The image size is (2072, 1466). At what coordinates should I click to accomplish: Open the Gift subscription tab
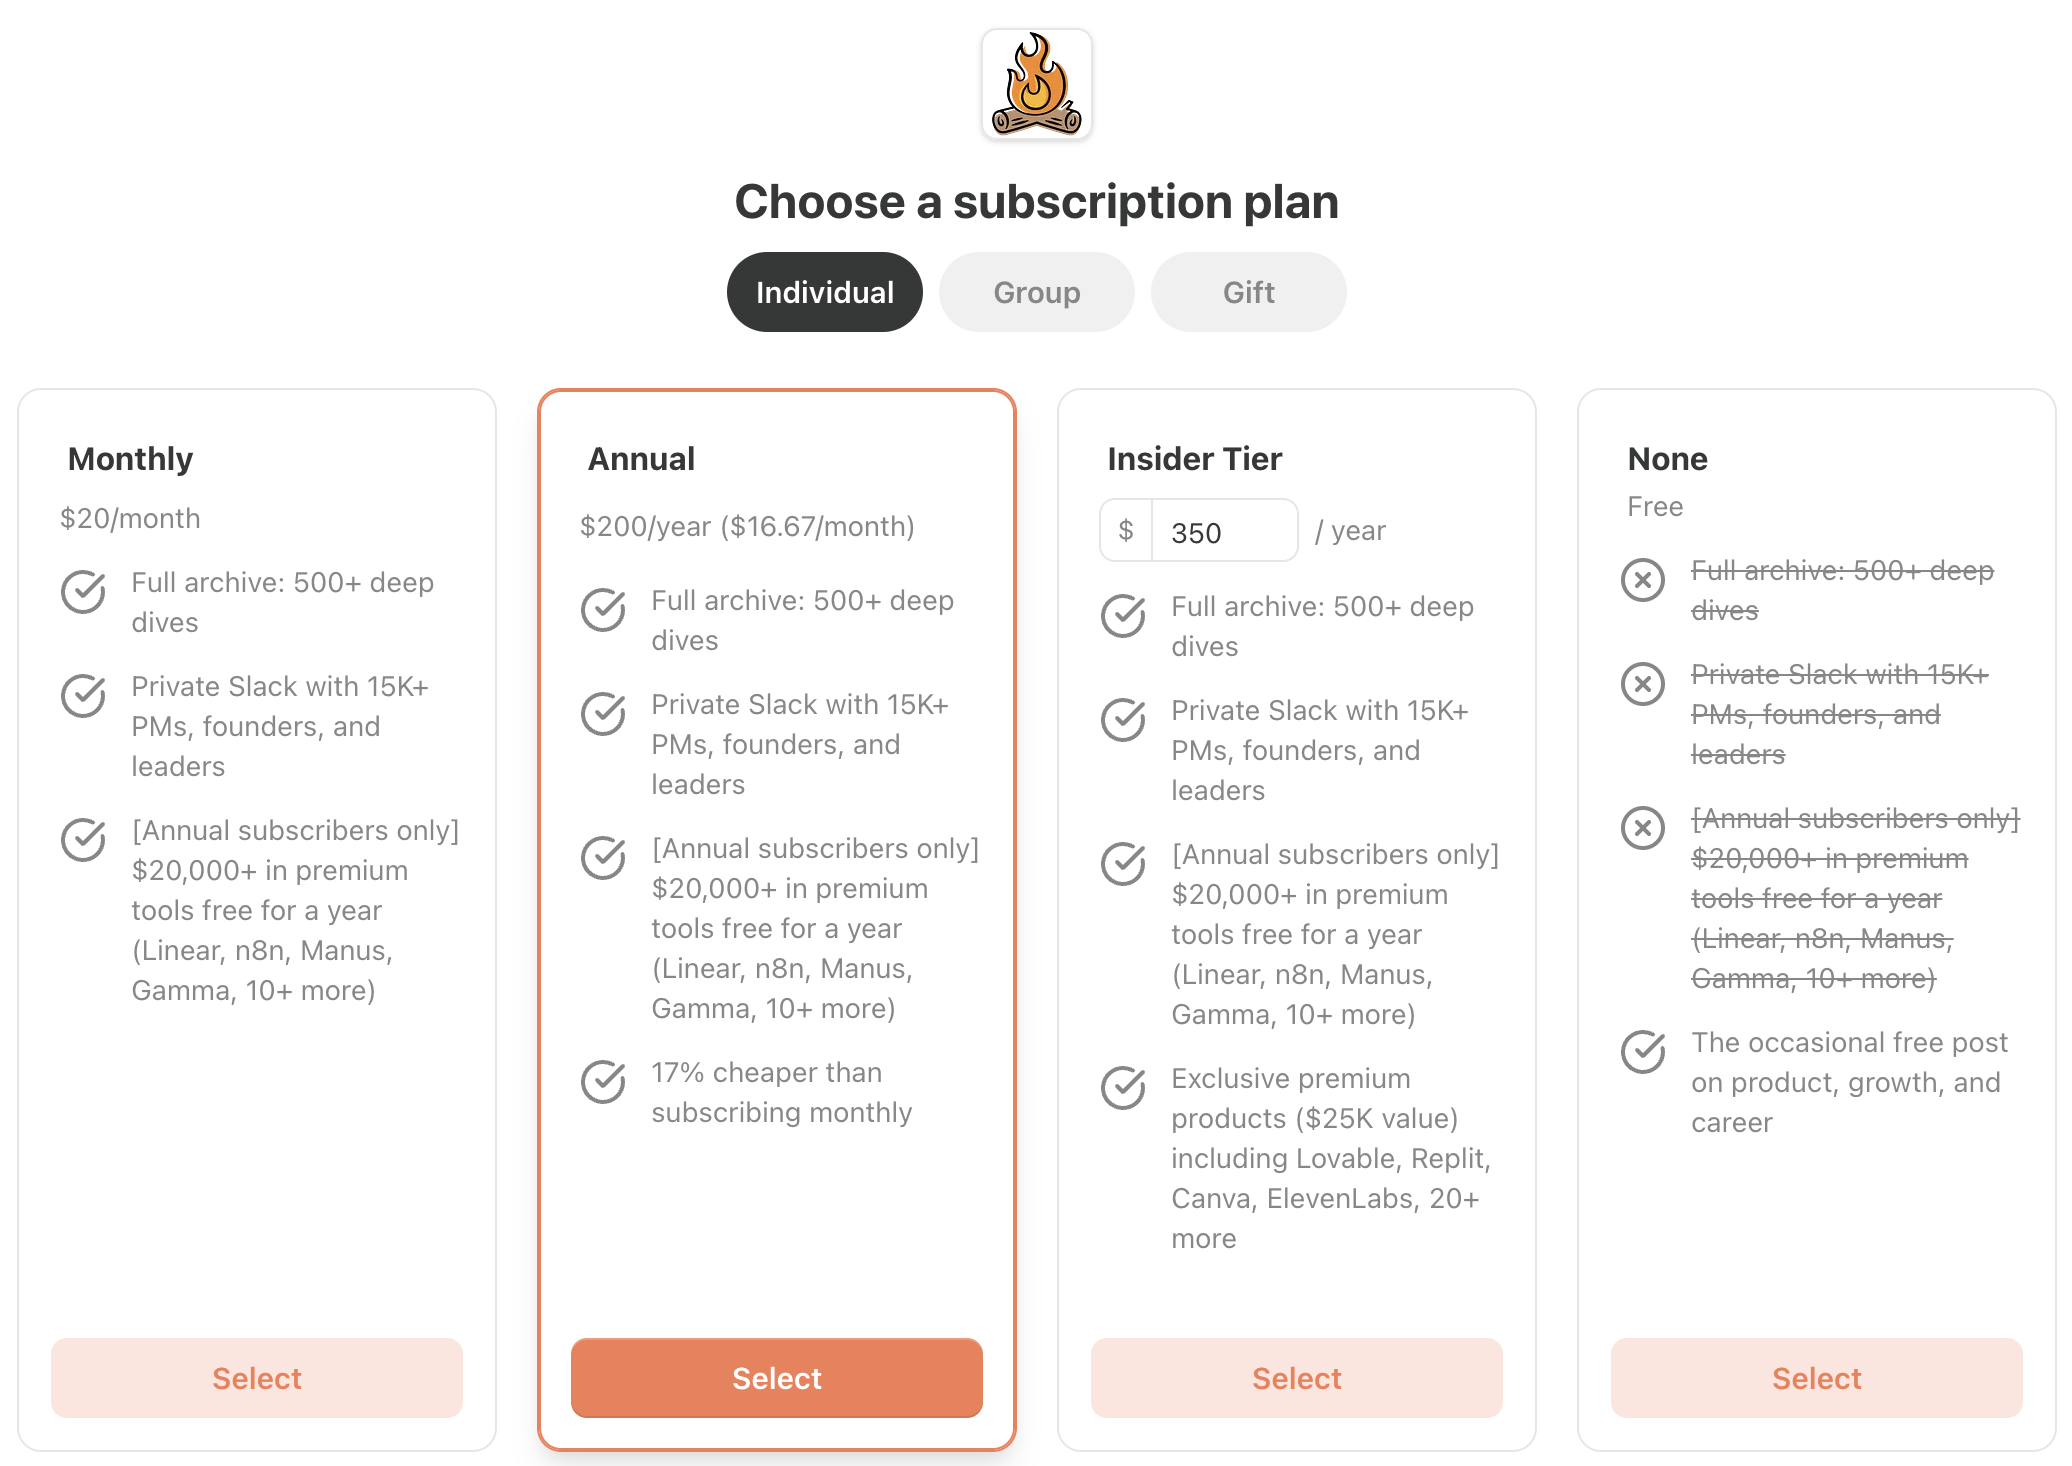1248,292
